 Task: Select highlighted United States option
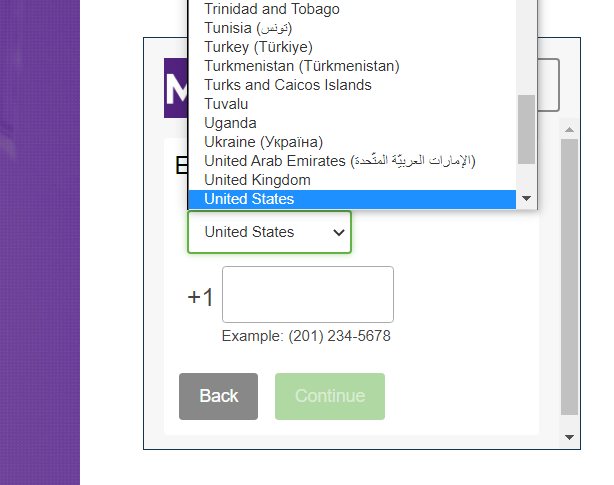click(249, 199)
